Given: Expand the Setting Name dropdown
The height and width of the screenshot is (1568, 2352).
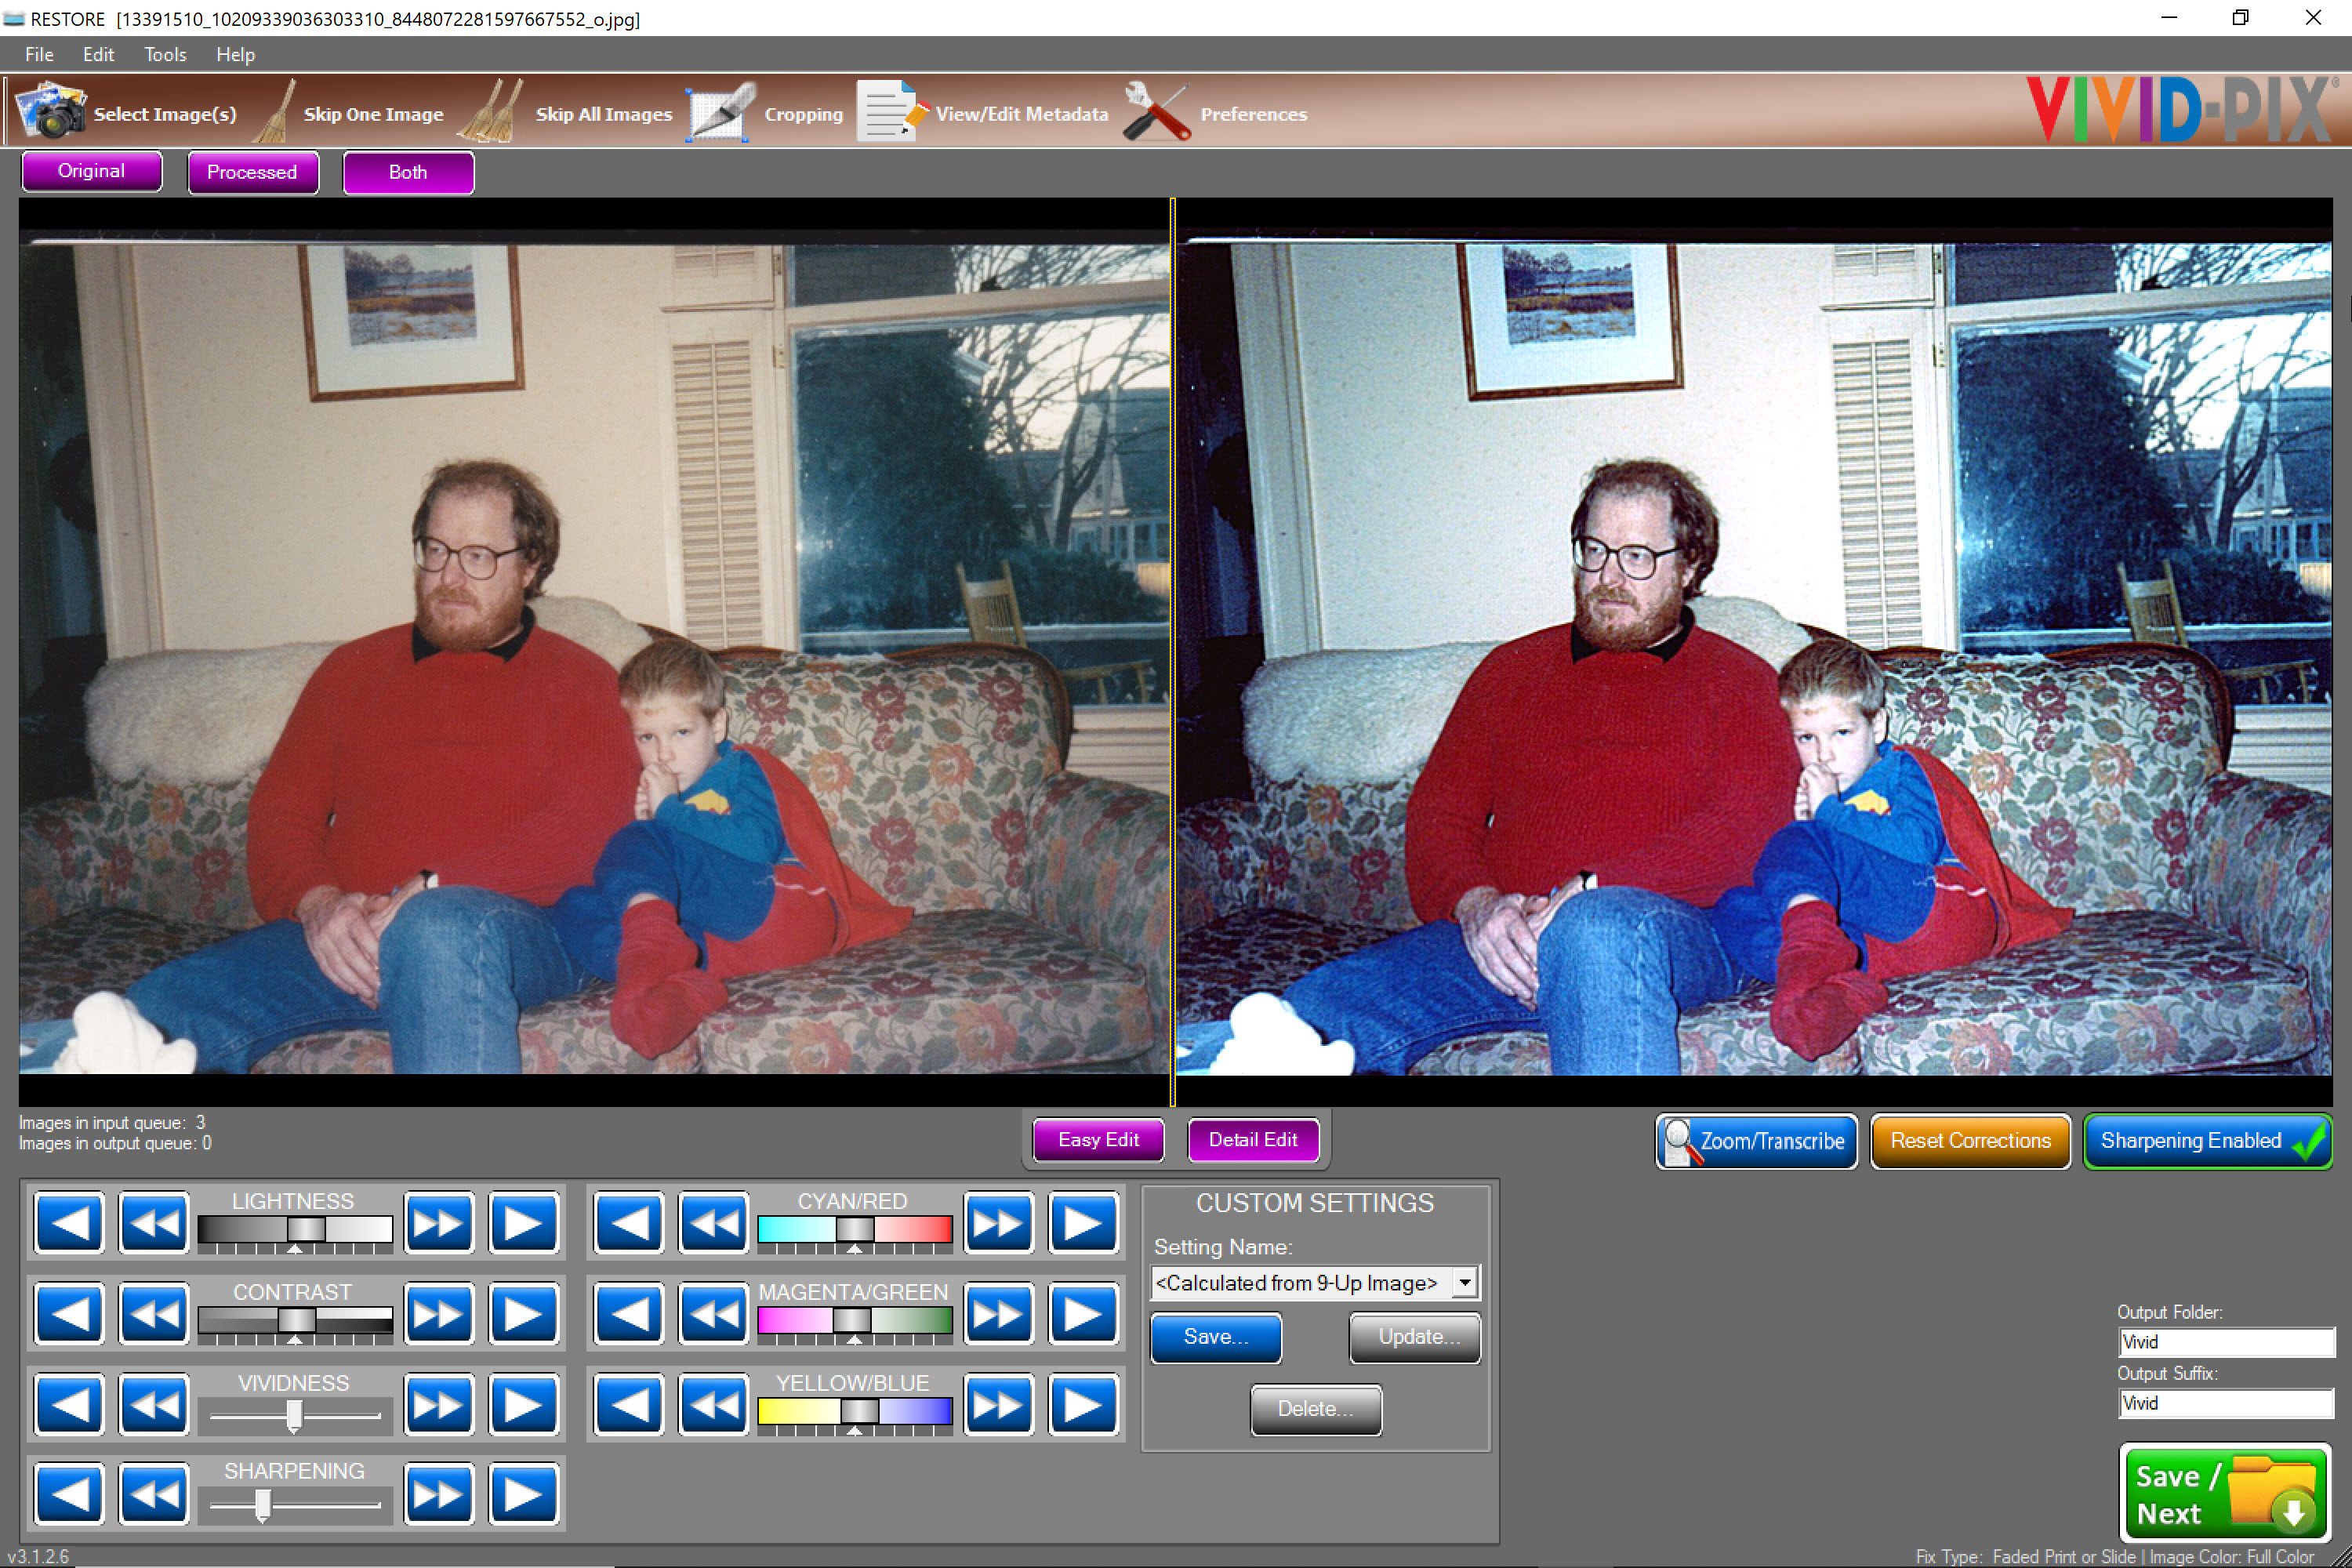Looking at the screenshot, I should 1465,1282.
